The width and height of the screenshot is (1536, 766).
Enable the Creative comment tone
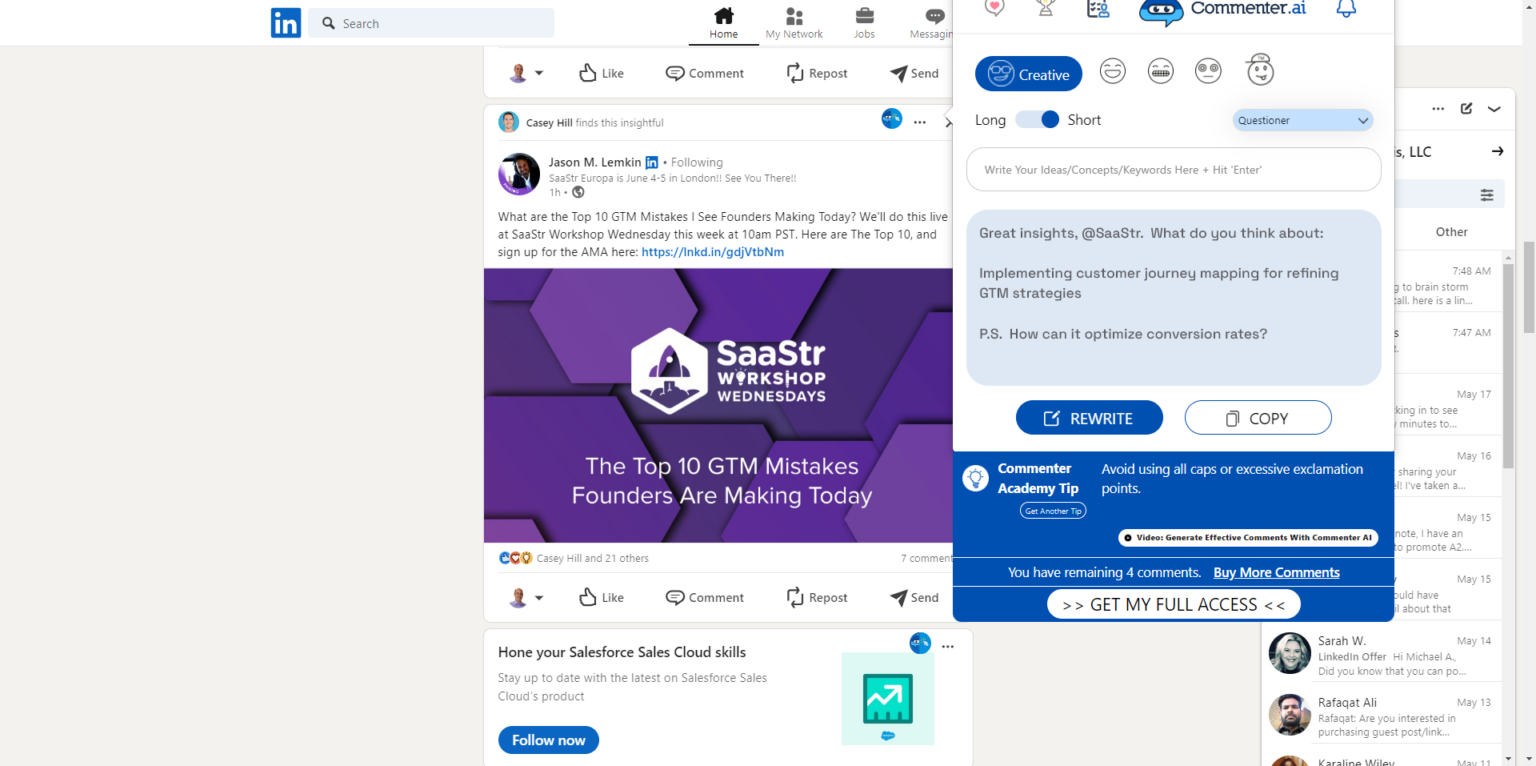pyautogui.click(x=1028, y=73)
